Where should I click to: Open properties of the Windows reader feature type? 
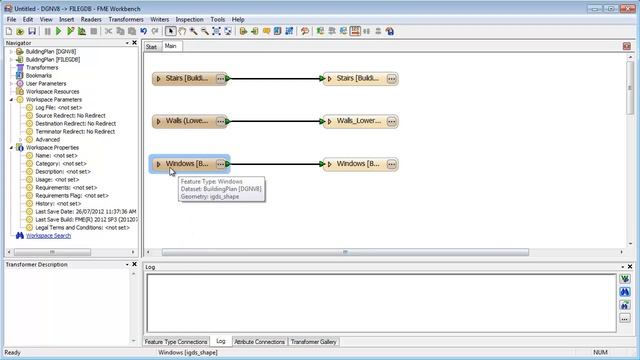pyautogui.click(x=220, y=164)
